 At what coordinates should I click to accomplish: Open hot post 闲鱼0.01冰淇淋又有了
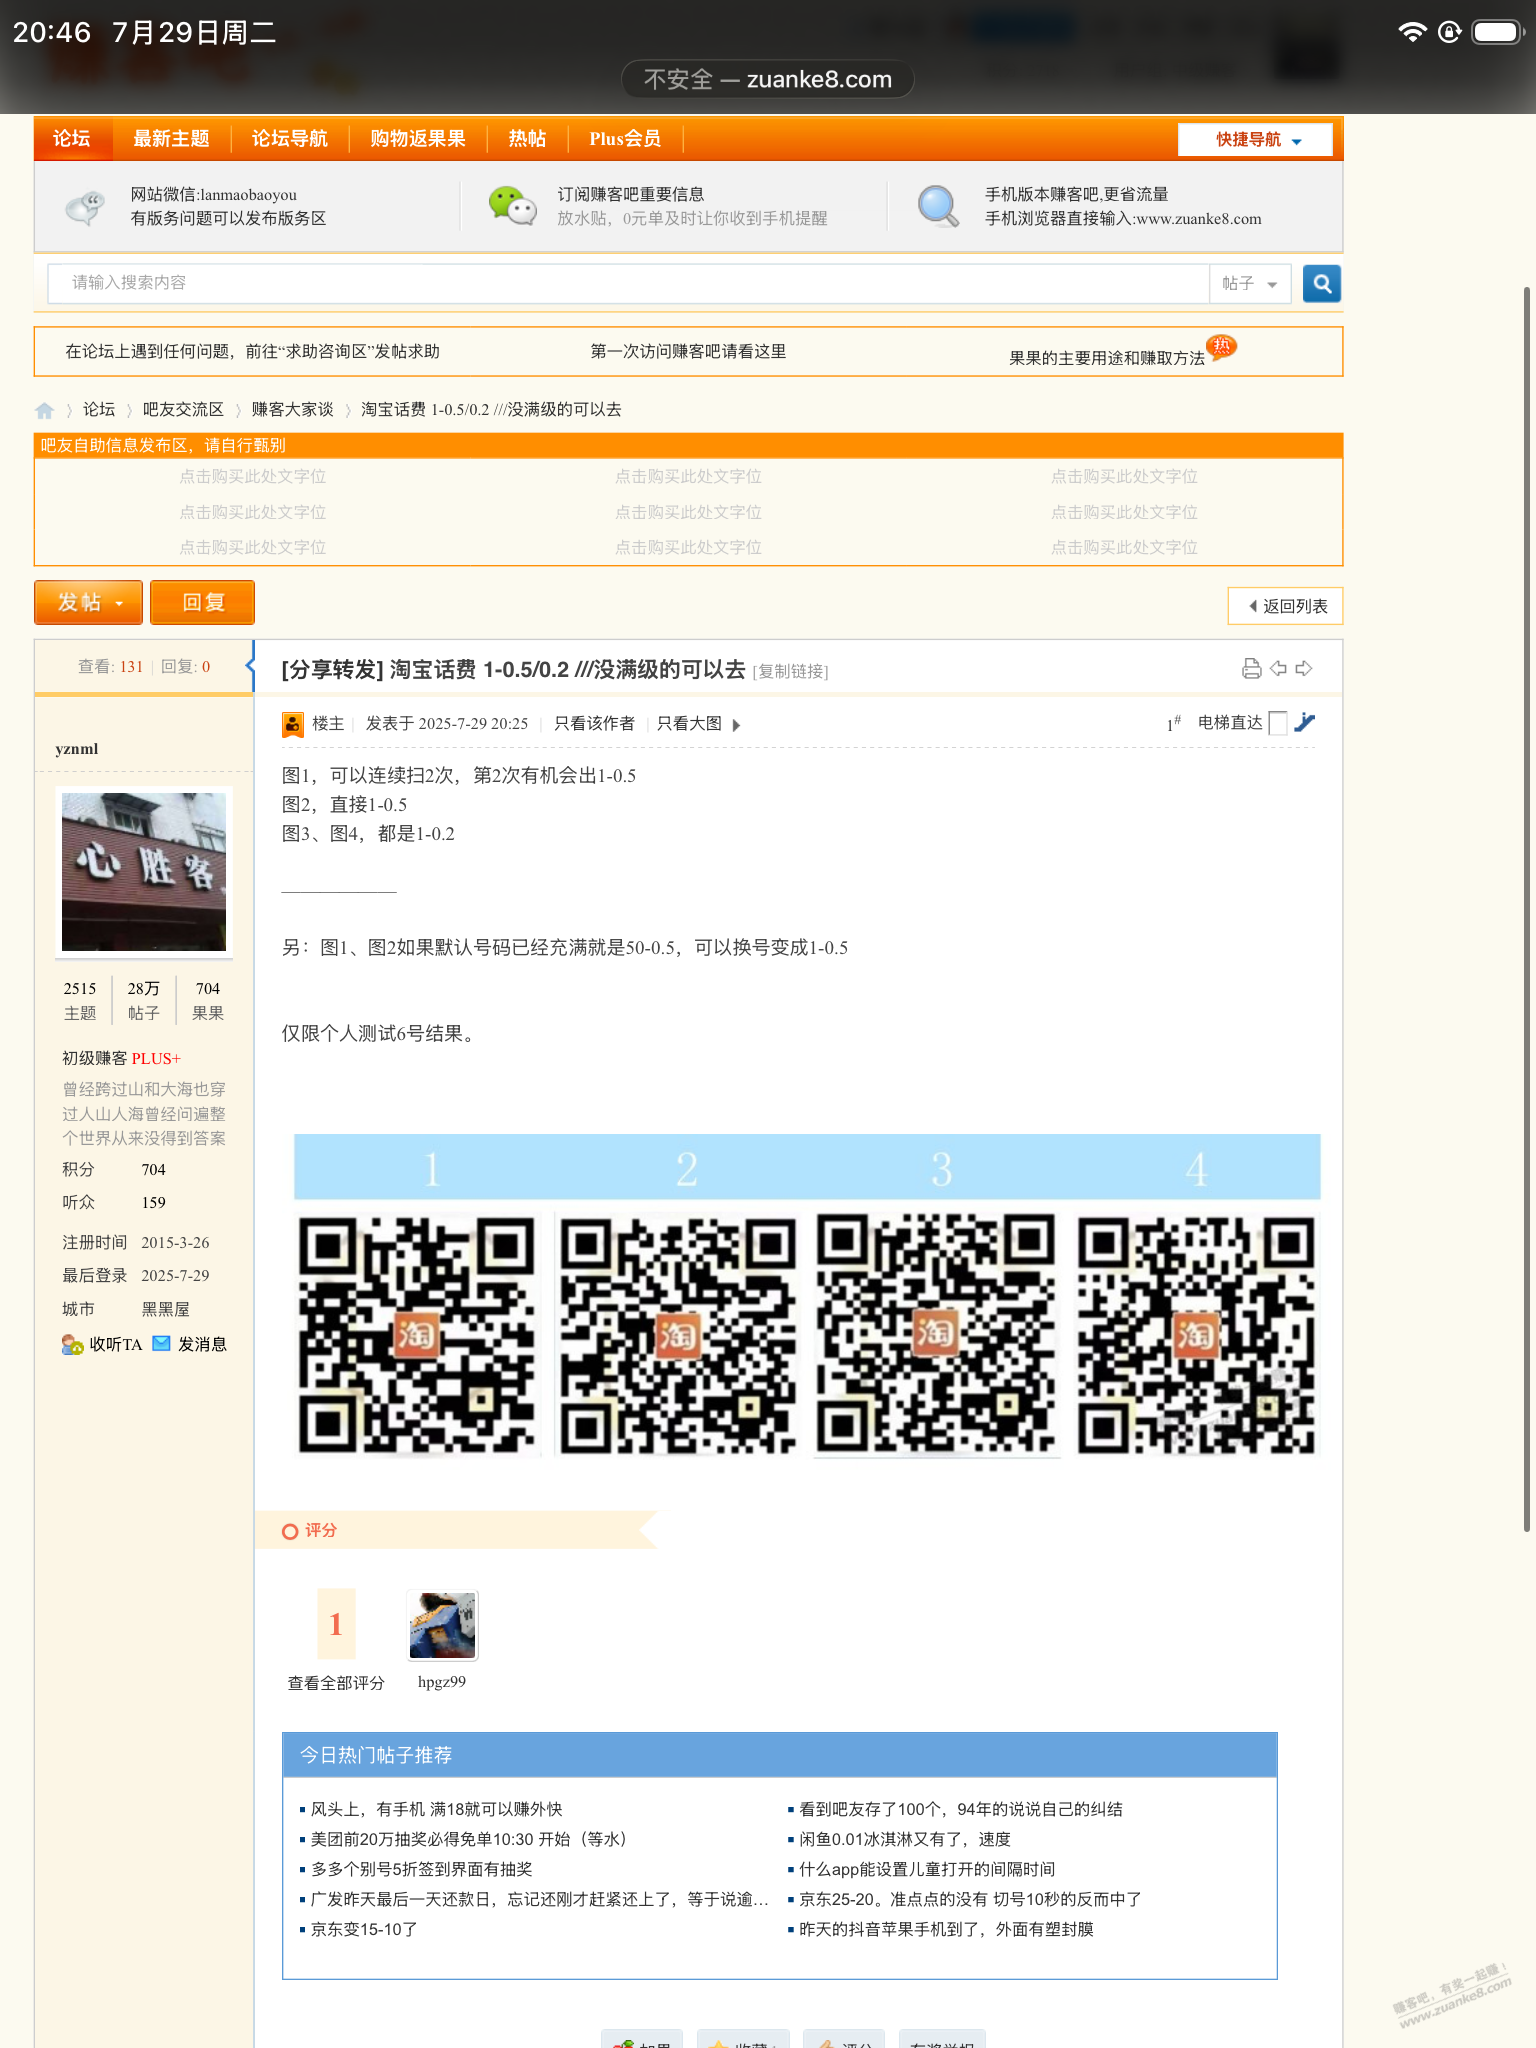pyautogui.click(x=905, y=1839)
